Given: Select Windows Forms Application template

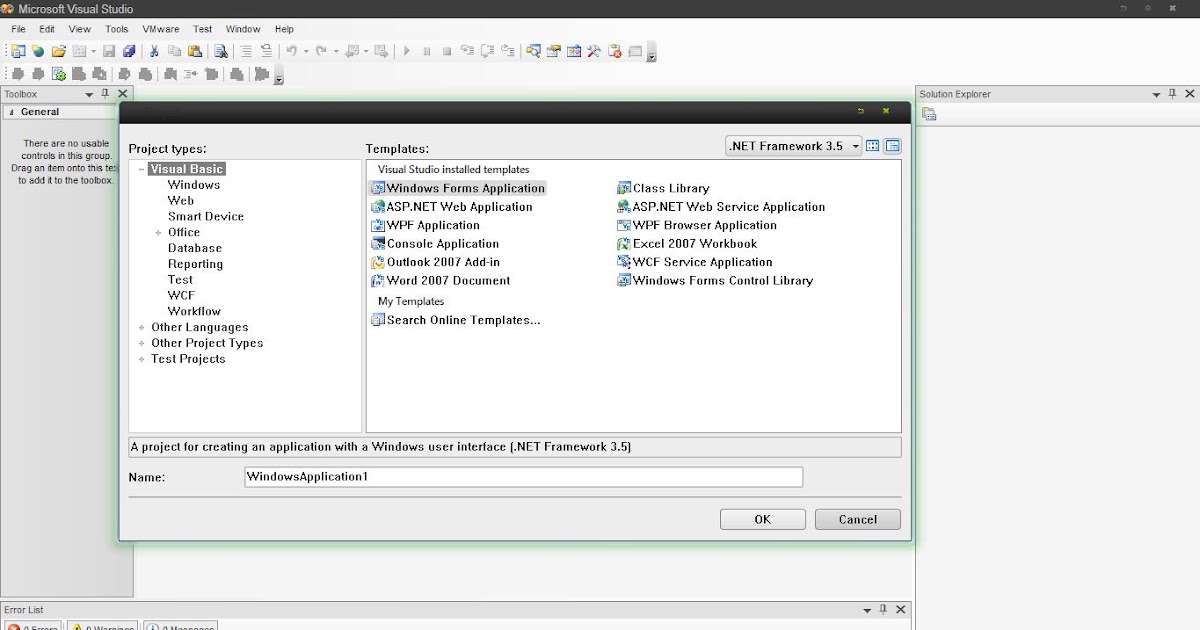Looking at the screenshot, I should tap(458, 188).
